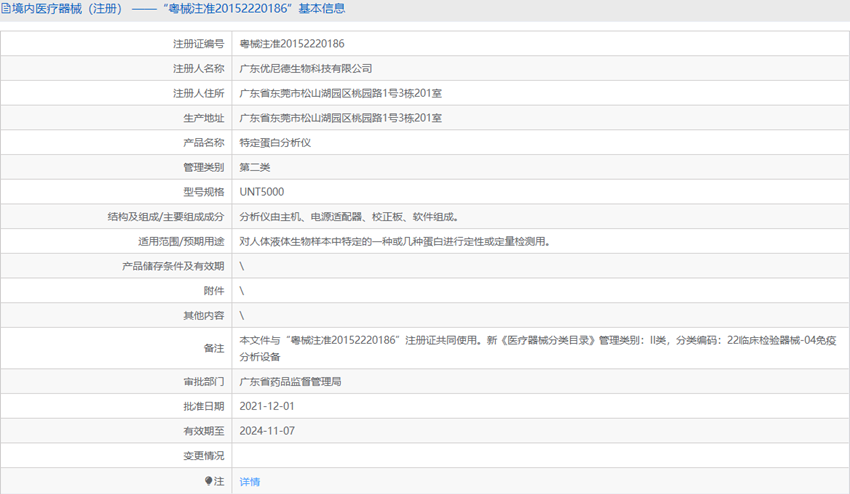Select the product name 特定蛋白分析仪
This screenshot has width=850, height=494.
coord(275,143)
